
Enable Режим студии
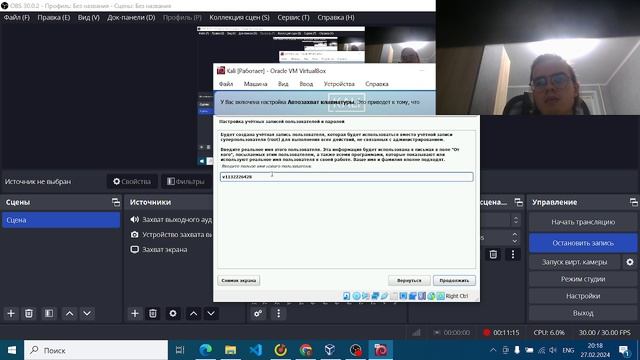[583, 279]
